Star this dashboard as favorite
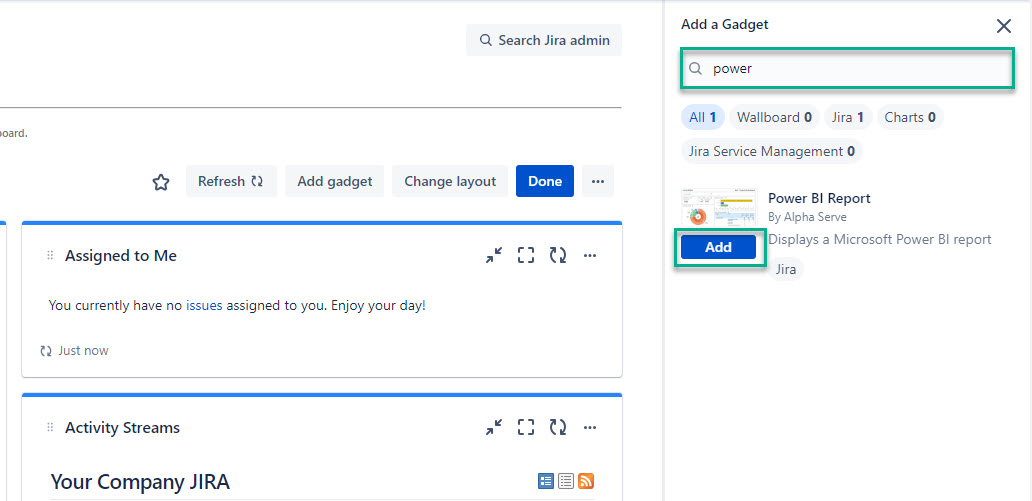The image size is (1032, 501). [160, 182]
